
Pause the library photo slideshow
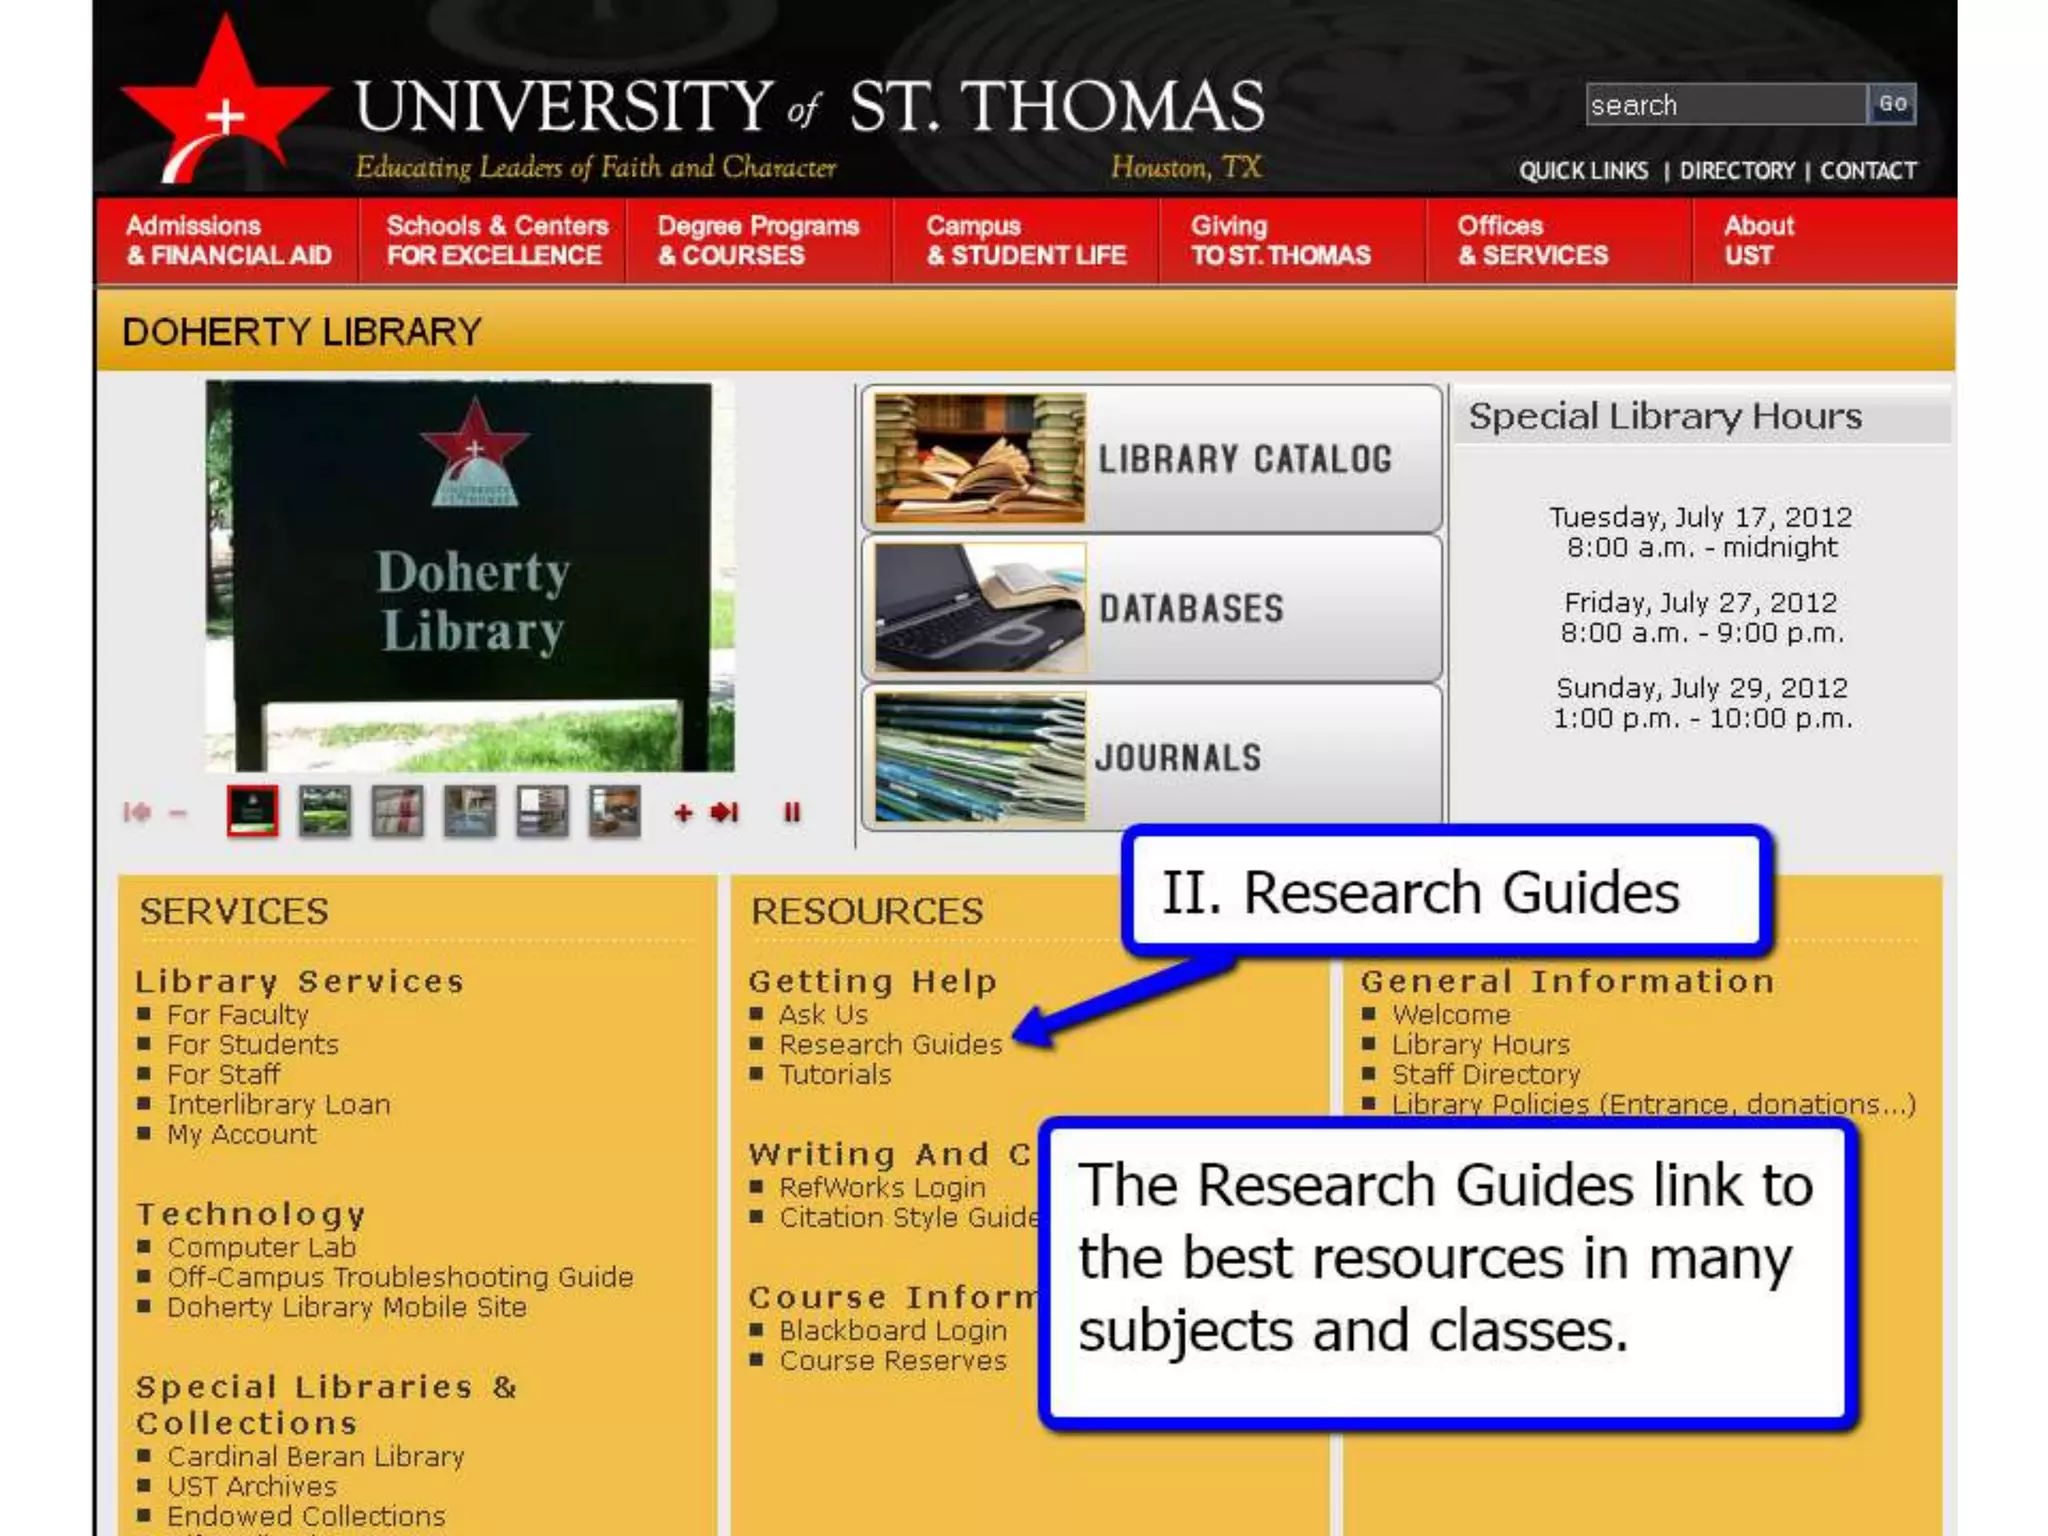(792, 812)
